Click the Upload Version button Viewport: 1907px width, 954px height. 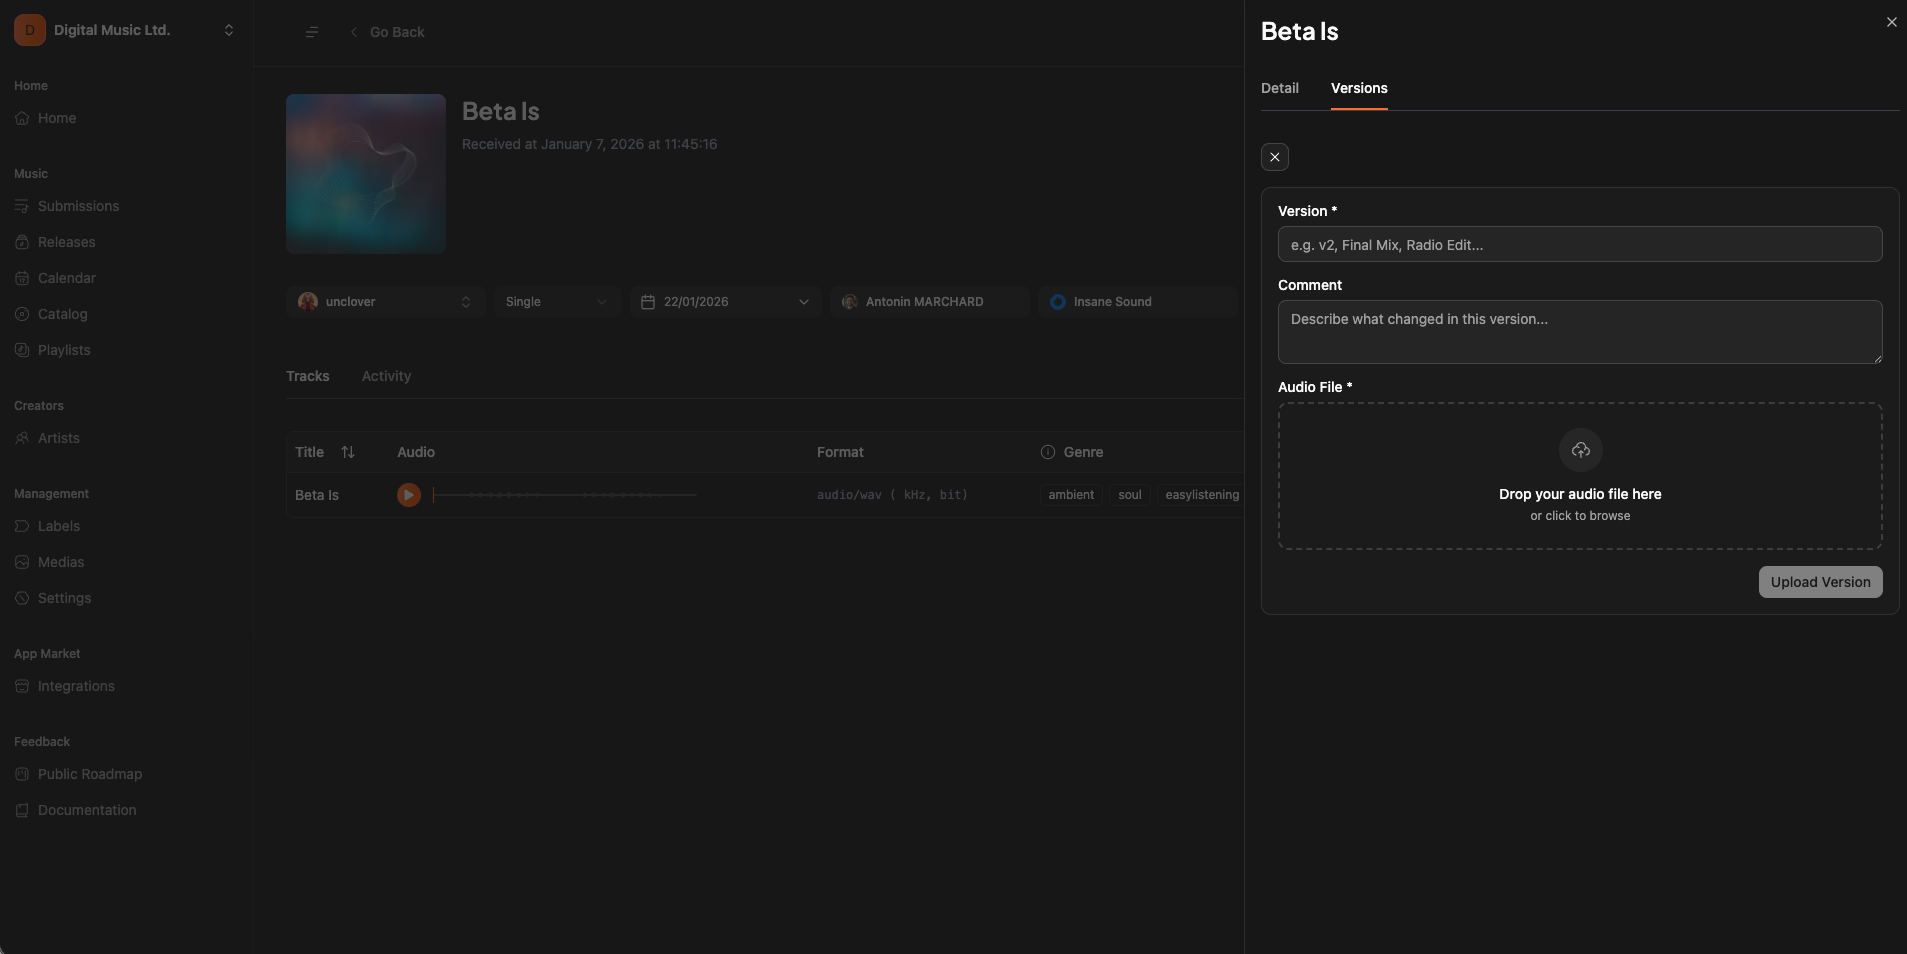(x=1820, y=582)
